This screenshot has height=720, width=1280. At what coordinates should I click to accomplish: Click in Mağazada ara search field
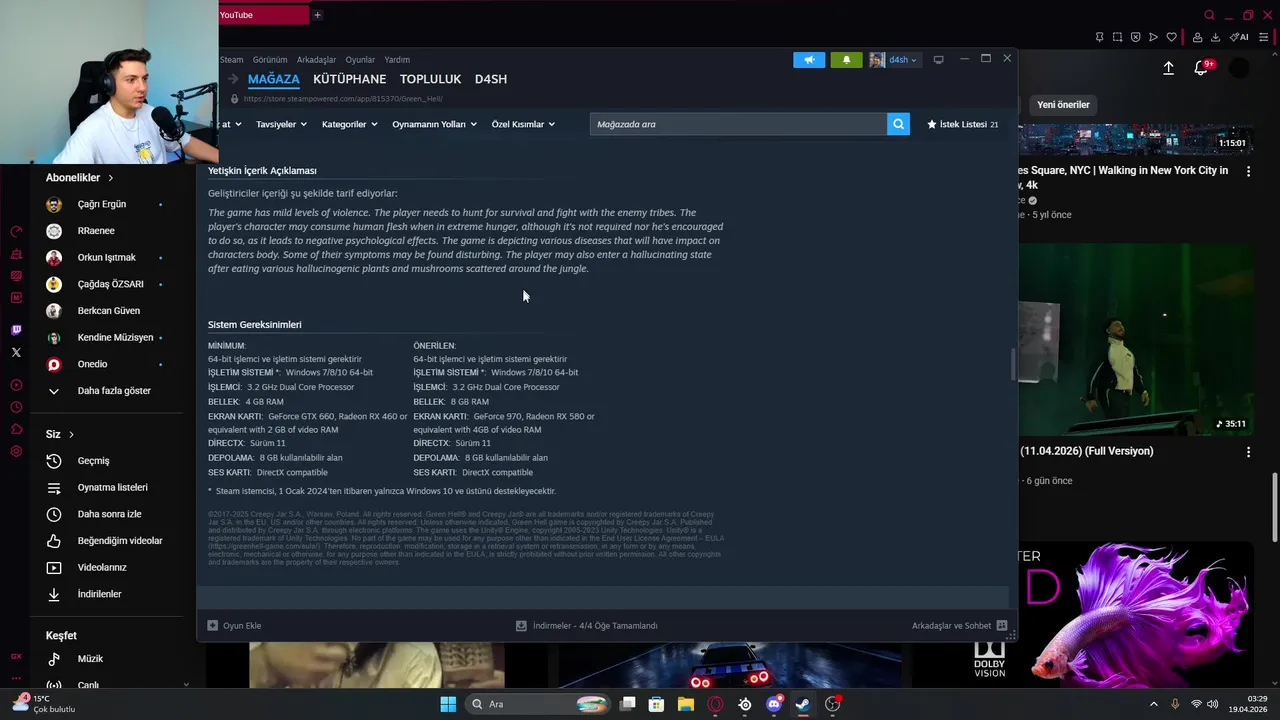pos(738,124)
